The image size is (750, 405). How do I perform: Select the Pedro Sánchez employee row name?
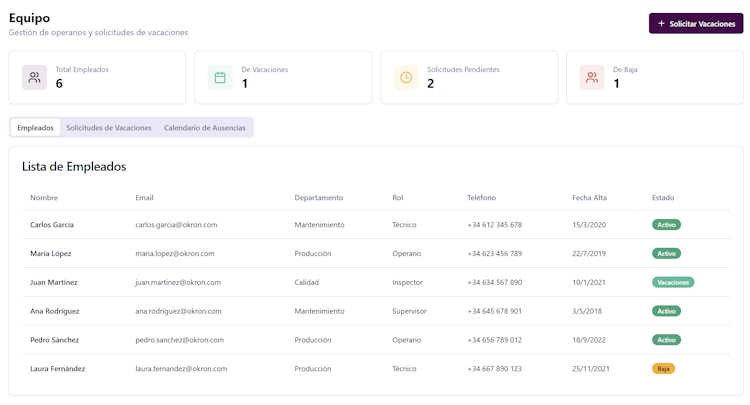click(x=54, y=340)
